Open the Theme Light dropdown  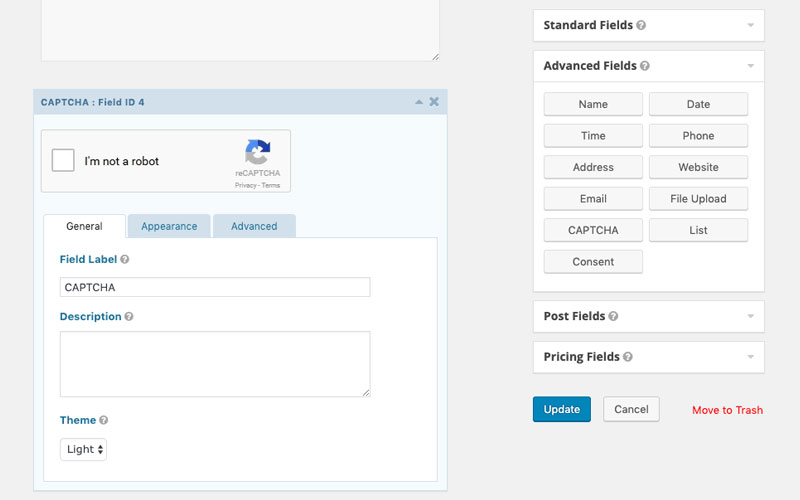coord(83,450)
